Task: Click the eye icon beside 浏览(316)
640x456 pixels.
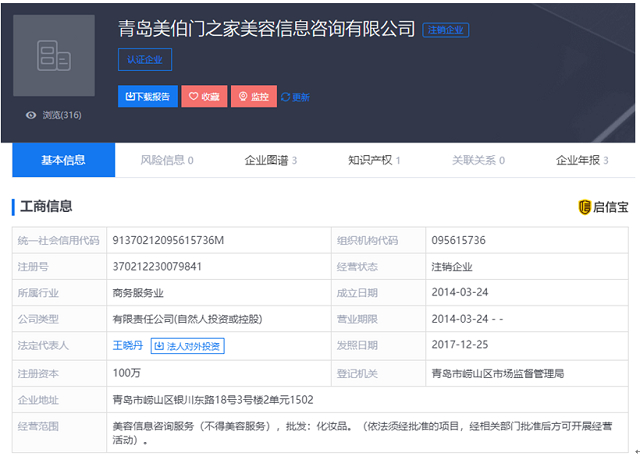Action: pyautogui.click(x=31, y=115)
